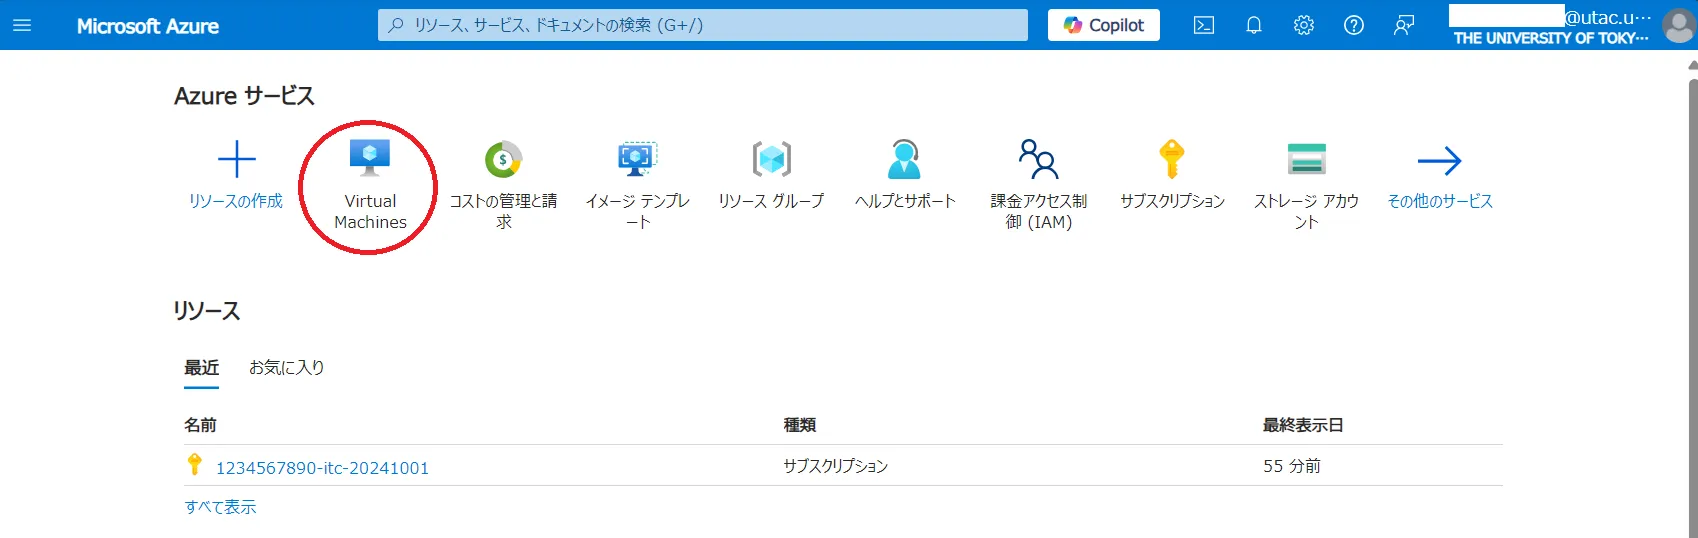This screenshot has height=538, width=1698.
Task: Open Billing Access Control (IAM)
Action: 1038,160
